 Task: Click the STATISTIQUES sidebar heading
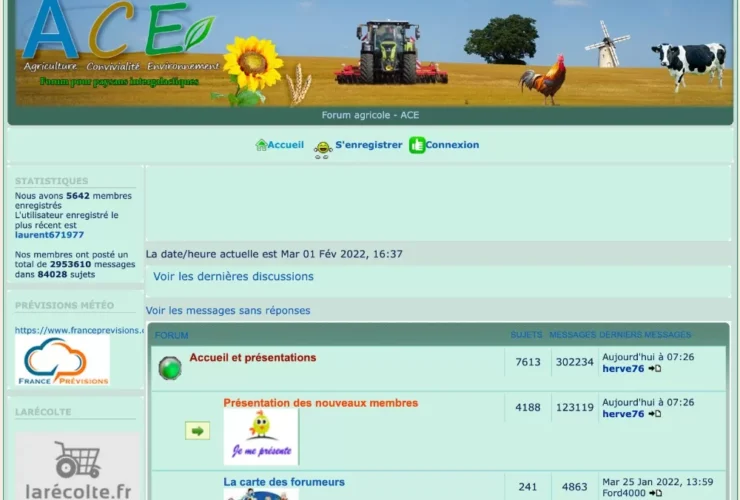[51, 181]
